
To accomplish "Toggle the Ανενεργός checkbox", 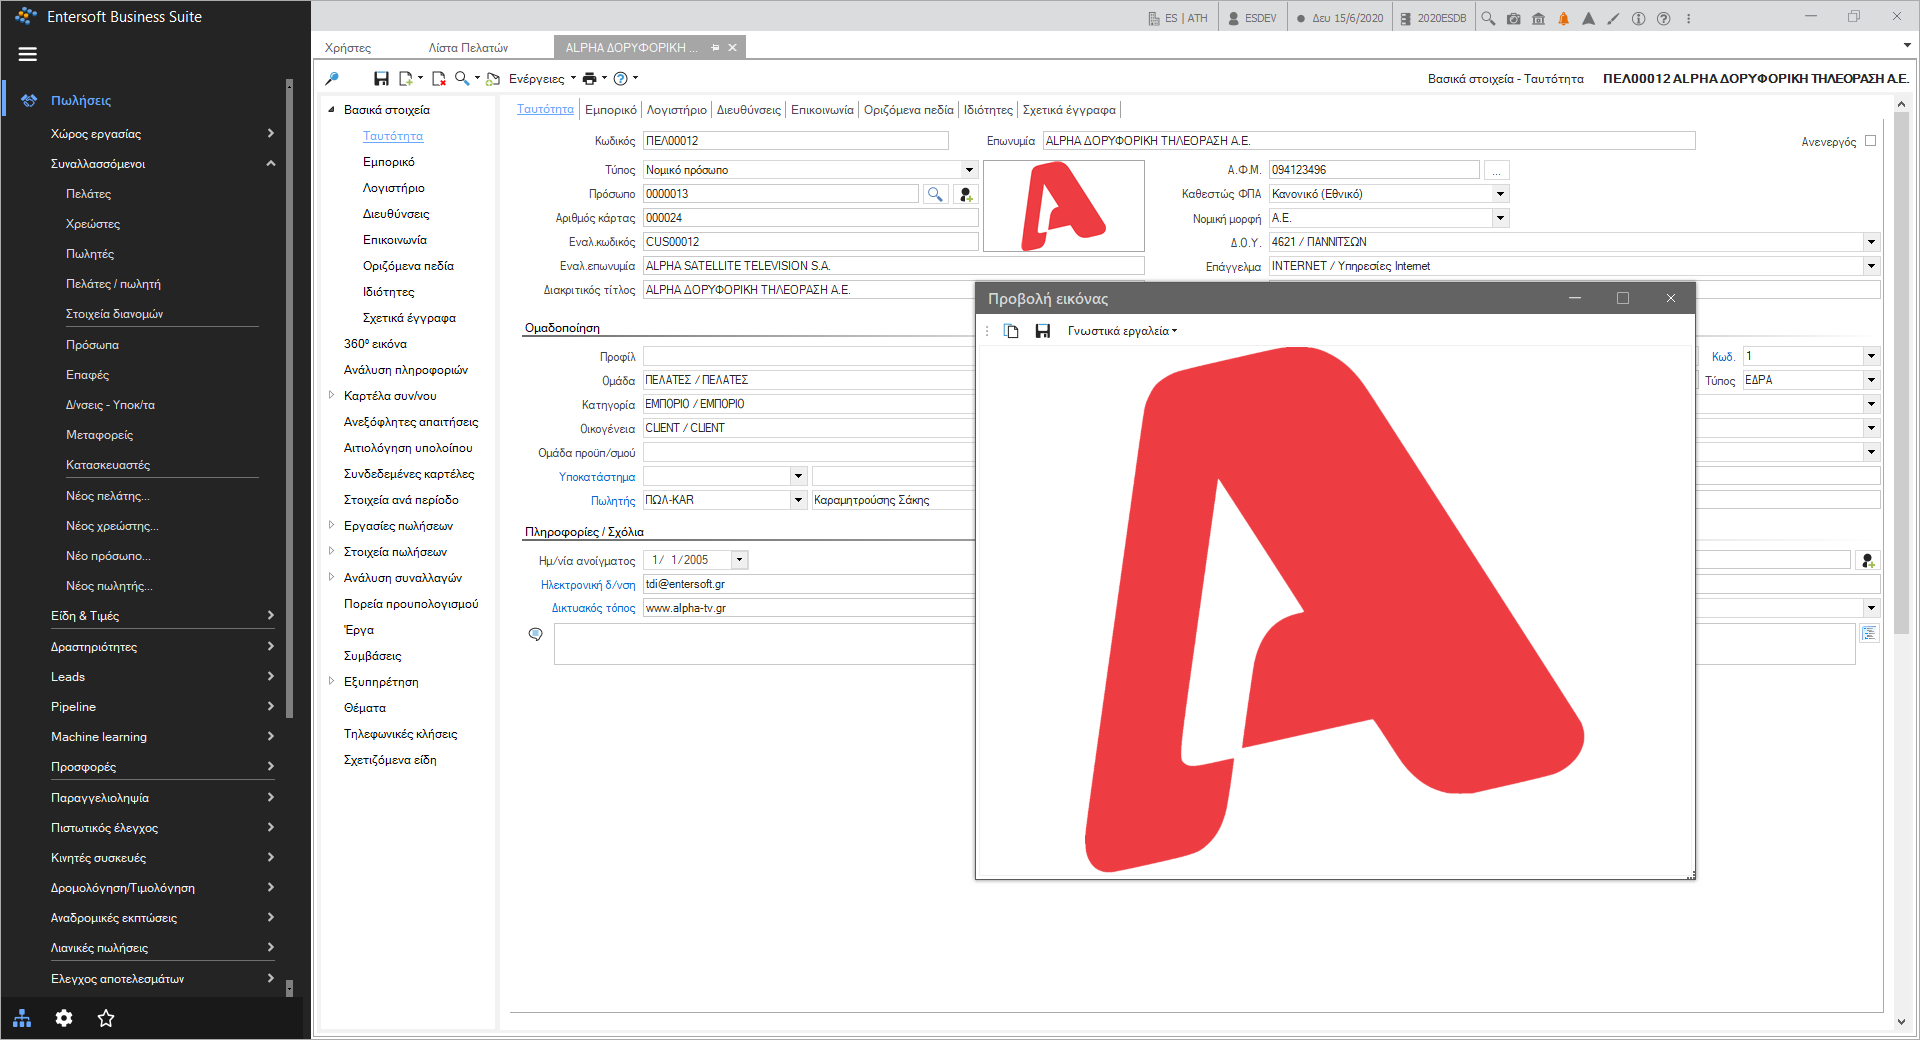I will coord(1870,141).
